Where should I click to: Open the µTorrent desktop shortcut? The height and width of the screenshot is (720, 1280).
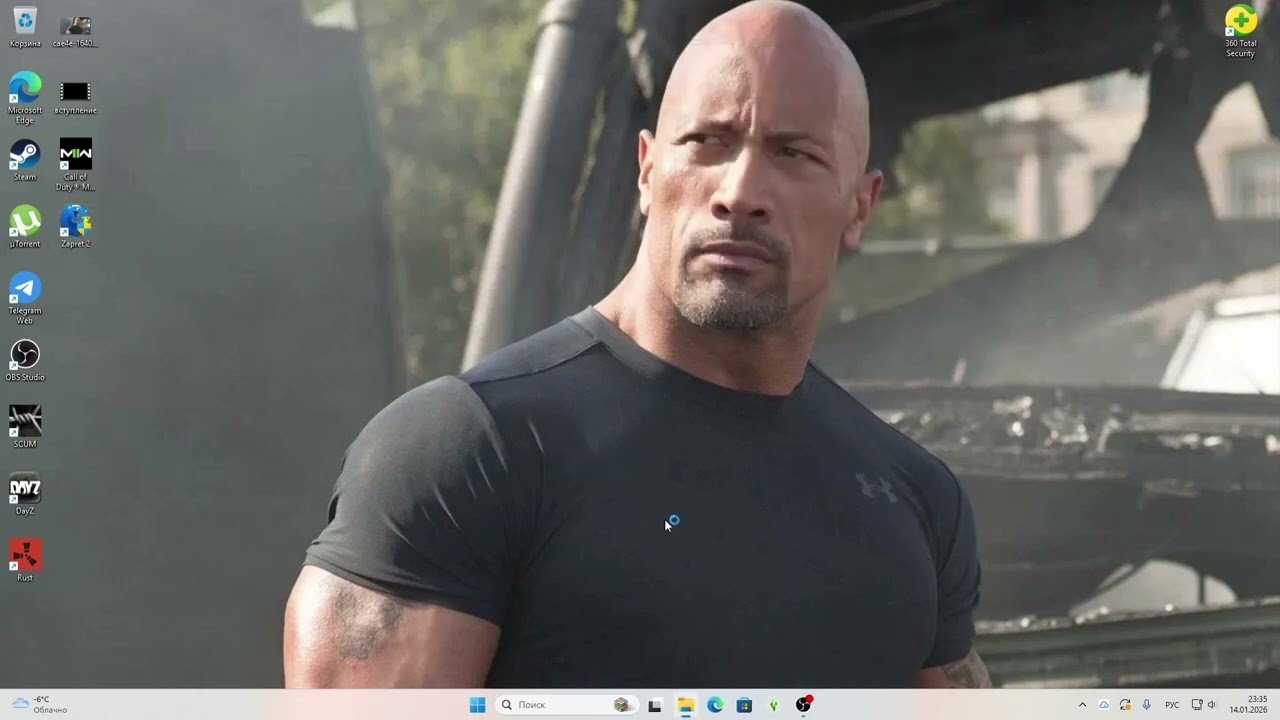pos(25,227)
